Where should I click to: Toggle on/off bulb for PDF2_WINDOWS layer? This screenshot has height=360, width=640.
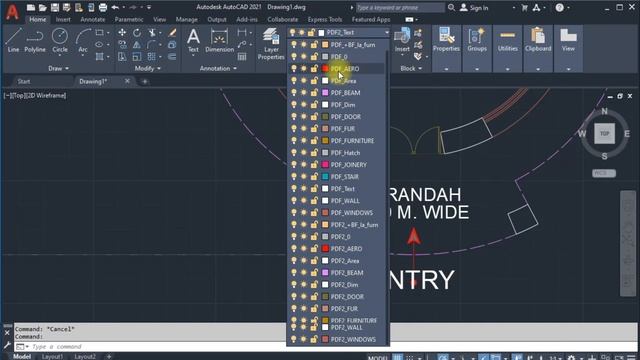click(294, 339)
